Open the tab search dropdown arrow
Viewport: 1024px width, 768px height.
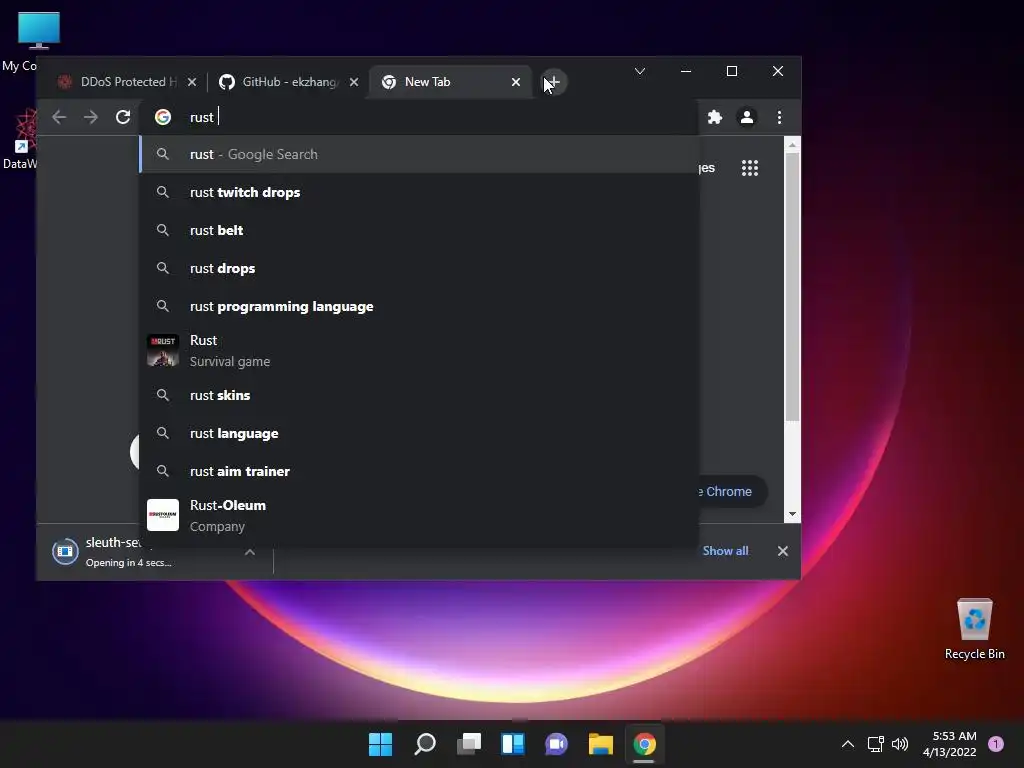640,71
